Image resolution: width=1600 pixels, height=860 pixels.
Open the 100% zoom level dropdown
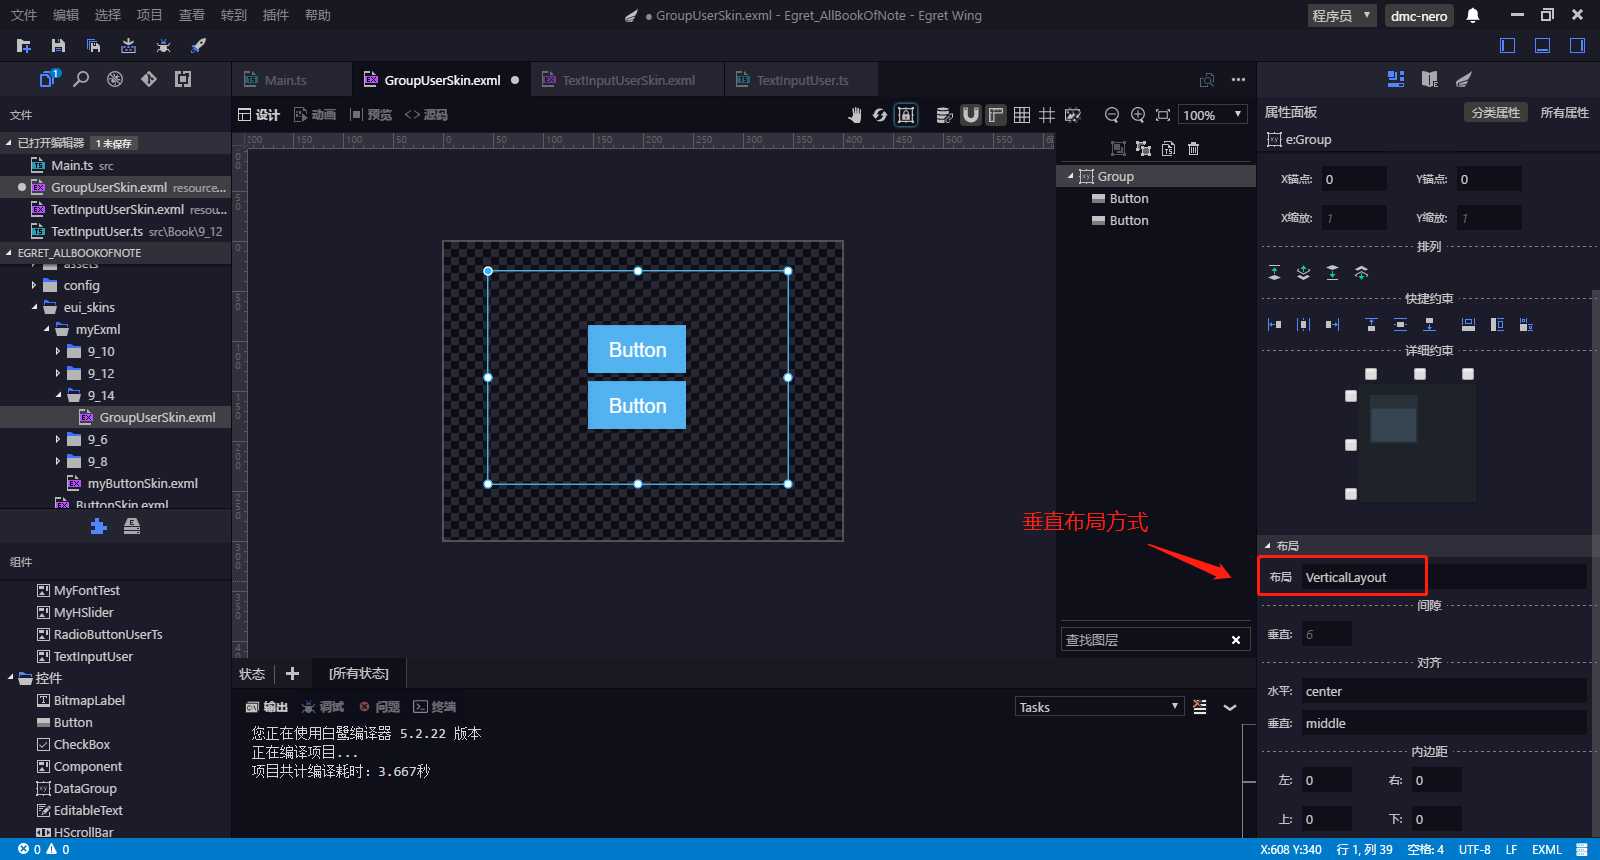1213,115
